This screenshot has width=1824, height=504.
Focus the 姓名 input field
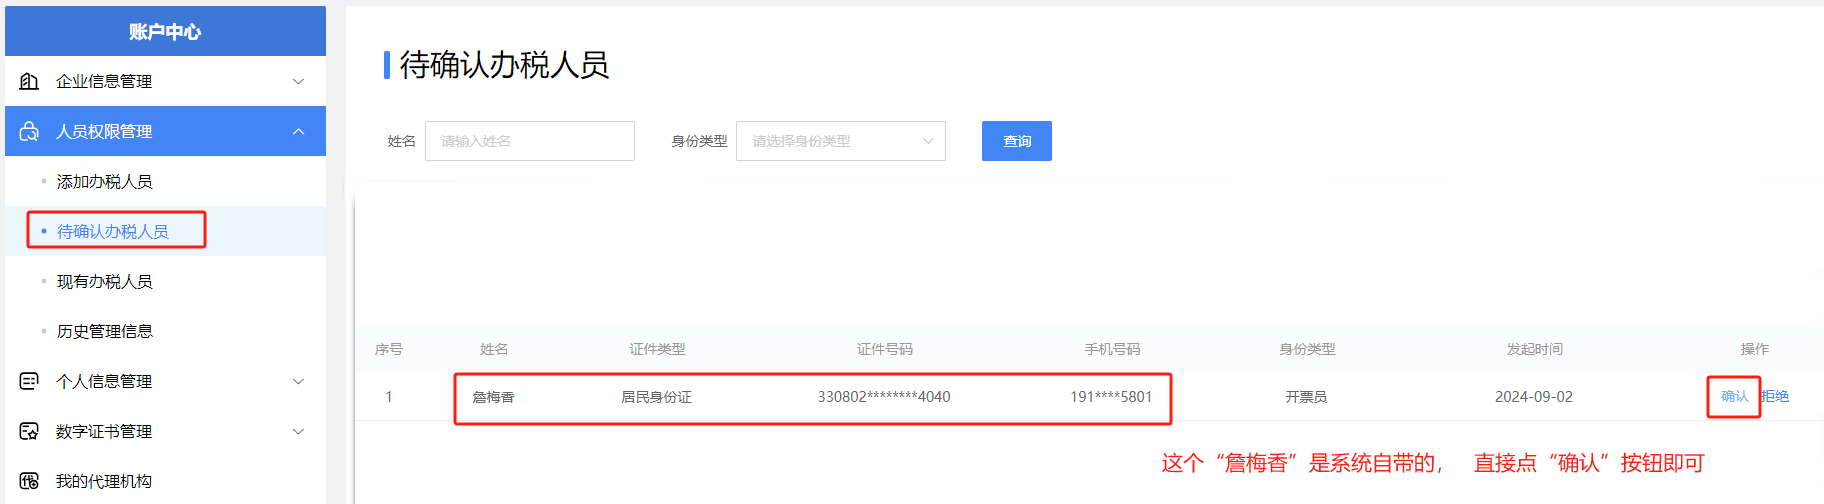pyautogui.click(x=530, y=141)
